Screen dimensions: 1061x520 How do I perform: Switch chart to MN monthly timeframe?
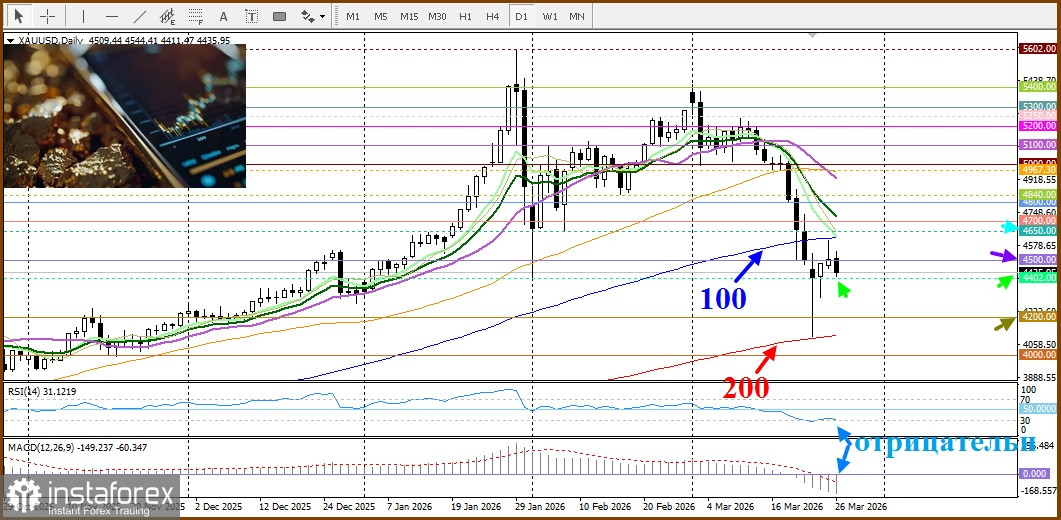pyautogui.click(x=577, y=16)
